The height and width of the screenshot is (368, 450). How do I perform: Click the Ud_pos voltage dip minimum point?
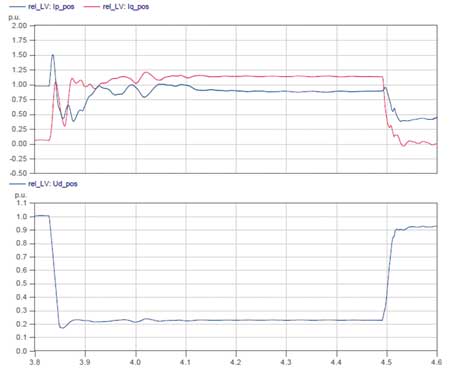pos(62,328)
